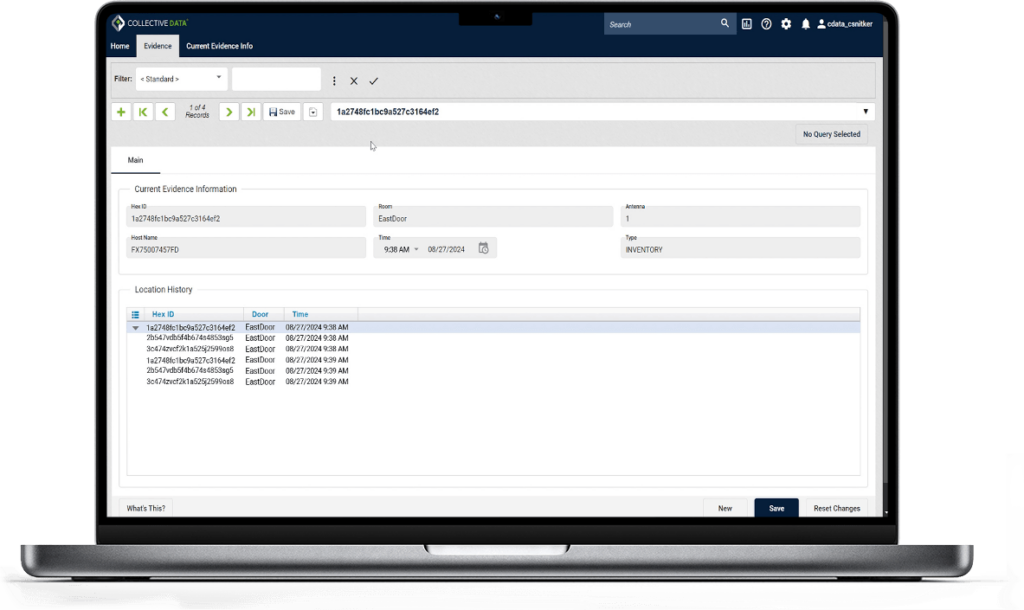Collapse the first Location History row
Screen dimensions: 1024x610
(136, 328)
